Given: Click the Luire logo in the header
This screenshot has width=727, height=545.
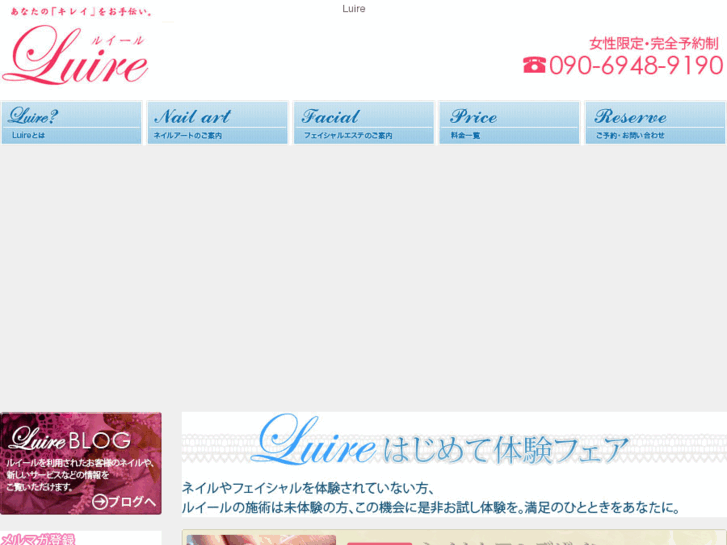Looking at the screenshot, I should [x=76, y=55].
